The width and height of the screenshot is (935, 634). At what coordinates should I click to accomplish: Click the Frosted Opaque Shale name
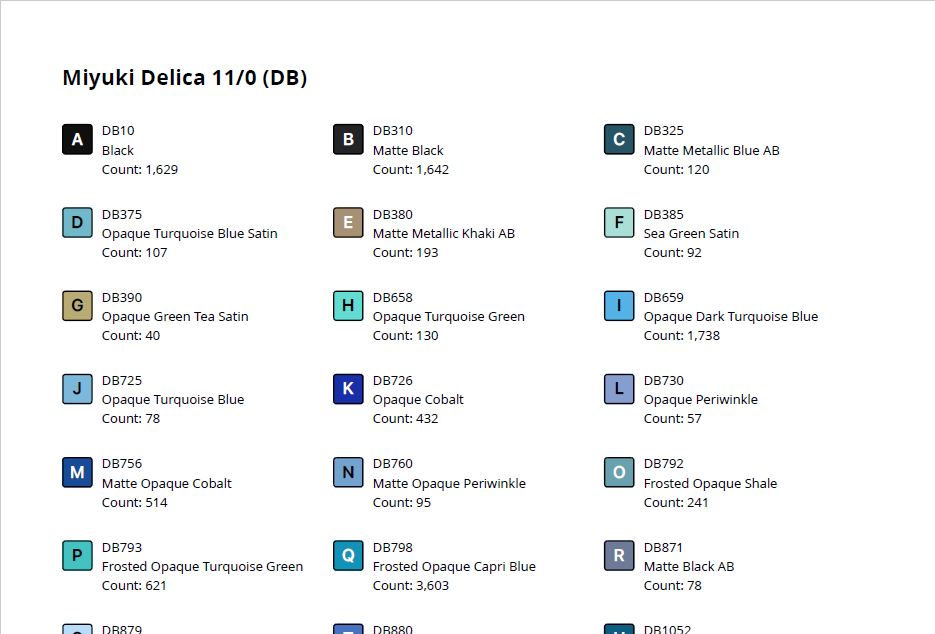[x=710, y=483]
